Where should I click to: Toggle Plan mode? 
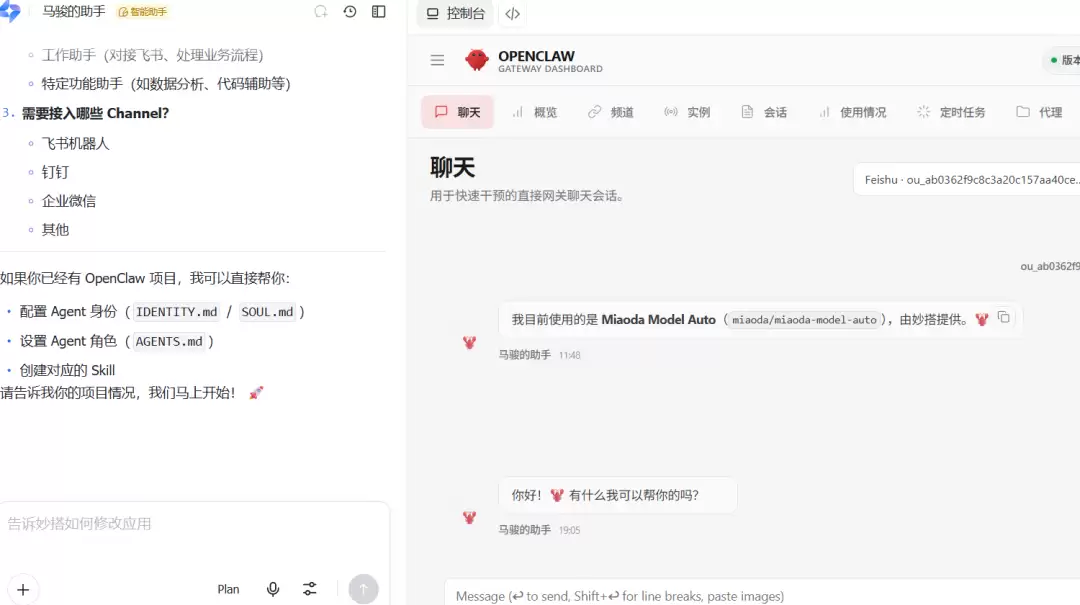click(x=228, y=589)
